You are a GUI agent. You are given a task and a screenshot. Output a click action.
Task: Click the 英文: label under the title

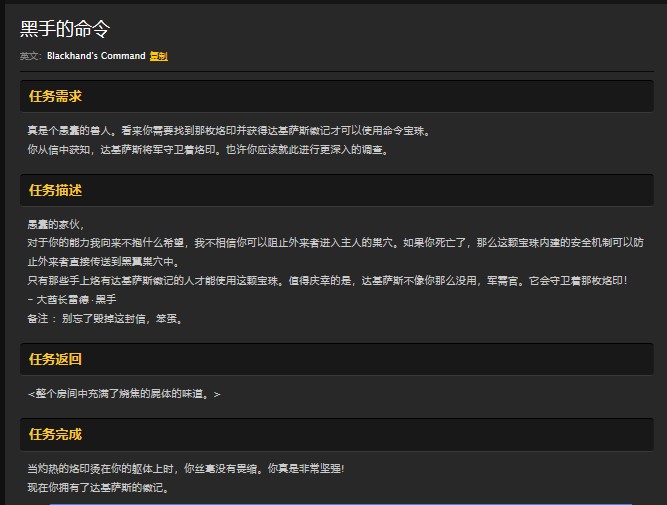pyautogui.click(x=30, y=56)
